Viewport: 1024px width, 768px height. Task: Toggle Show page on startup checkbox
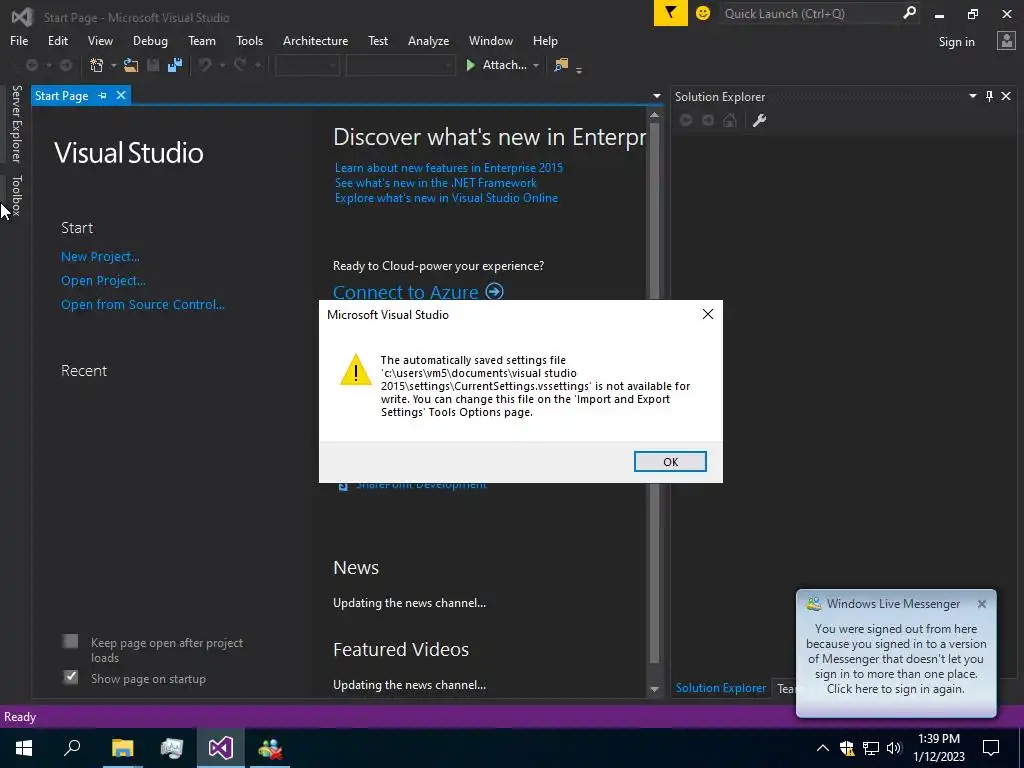(71, 677)
